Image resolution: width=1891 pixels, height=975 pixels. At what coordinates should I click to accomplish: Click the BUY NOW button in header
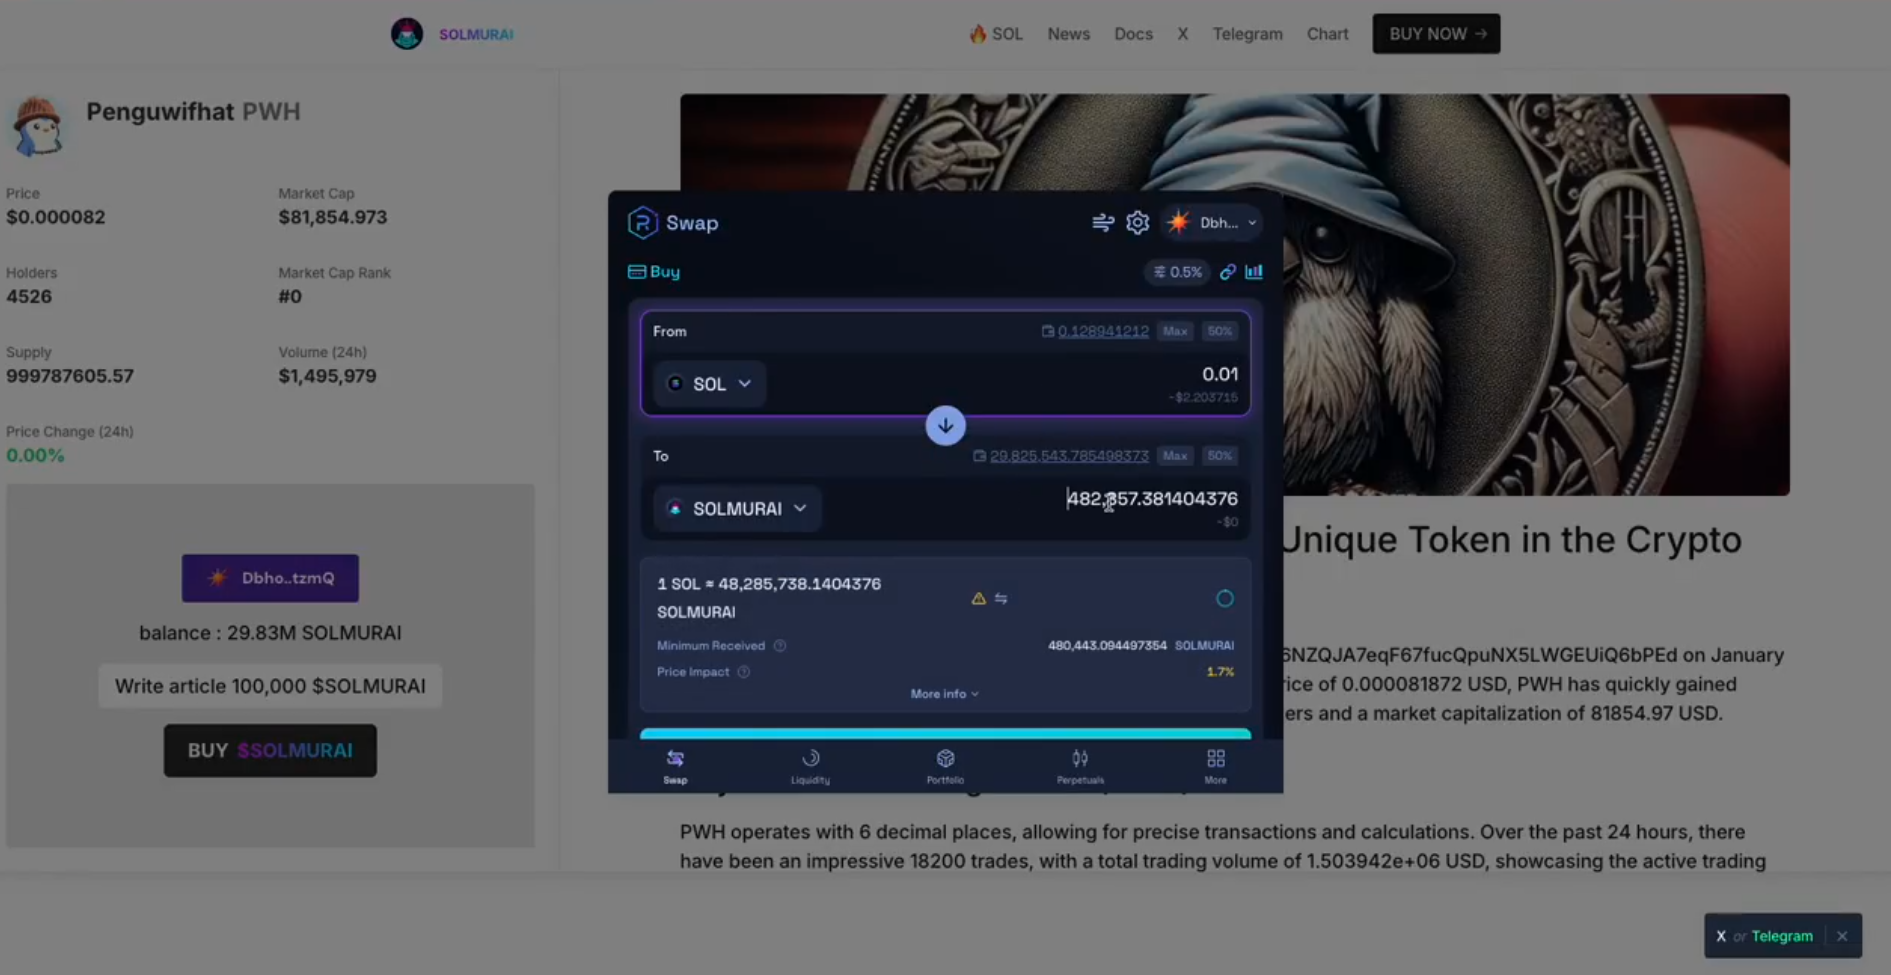[x=1435, y=34]
